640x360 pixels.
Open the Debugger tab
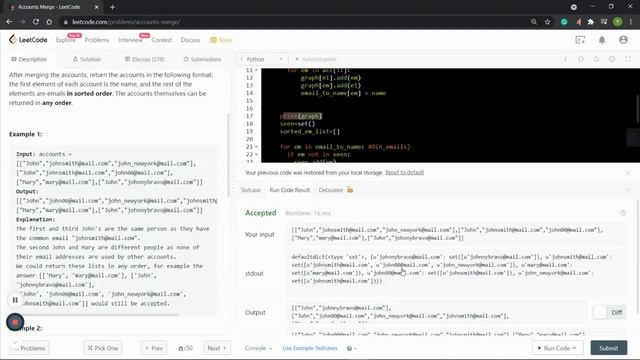(336, 190)
